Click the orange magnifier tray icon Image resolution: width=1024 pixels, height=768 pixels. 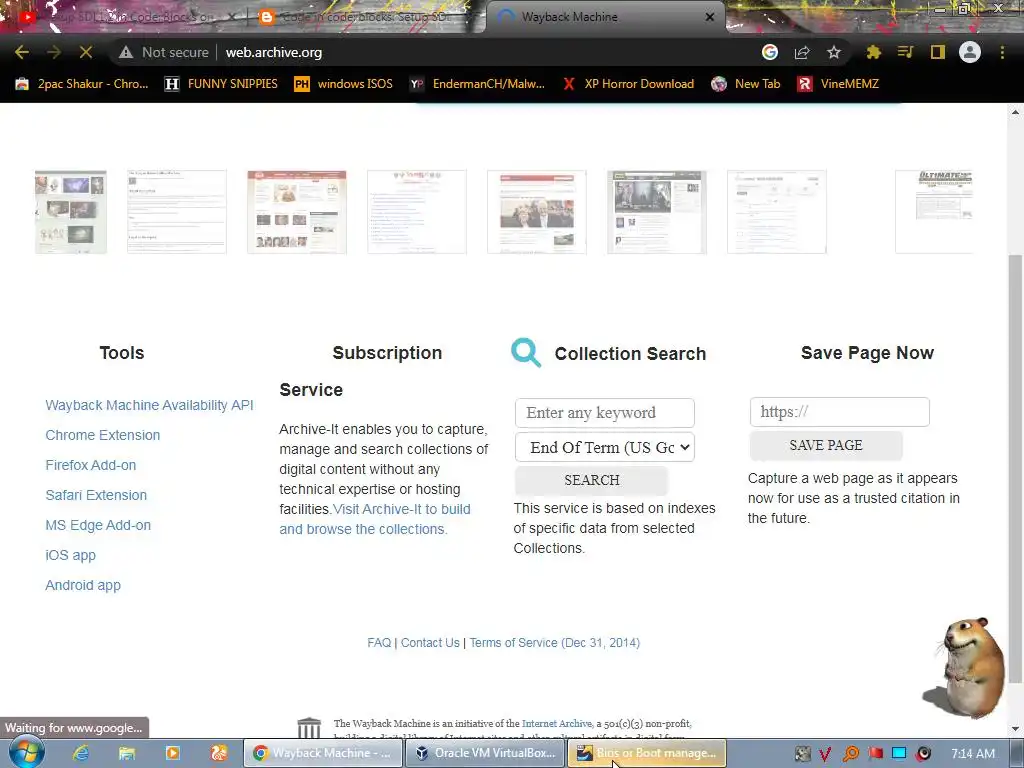(851, 754)
